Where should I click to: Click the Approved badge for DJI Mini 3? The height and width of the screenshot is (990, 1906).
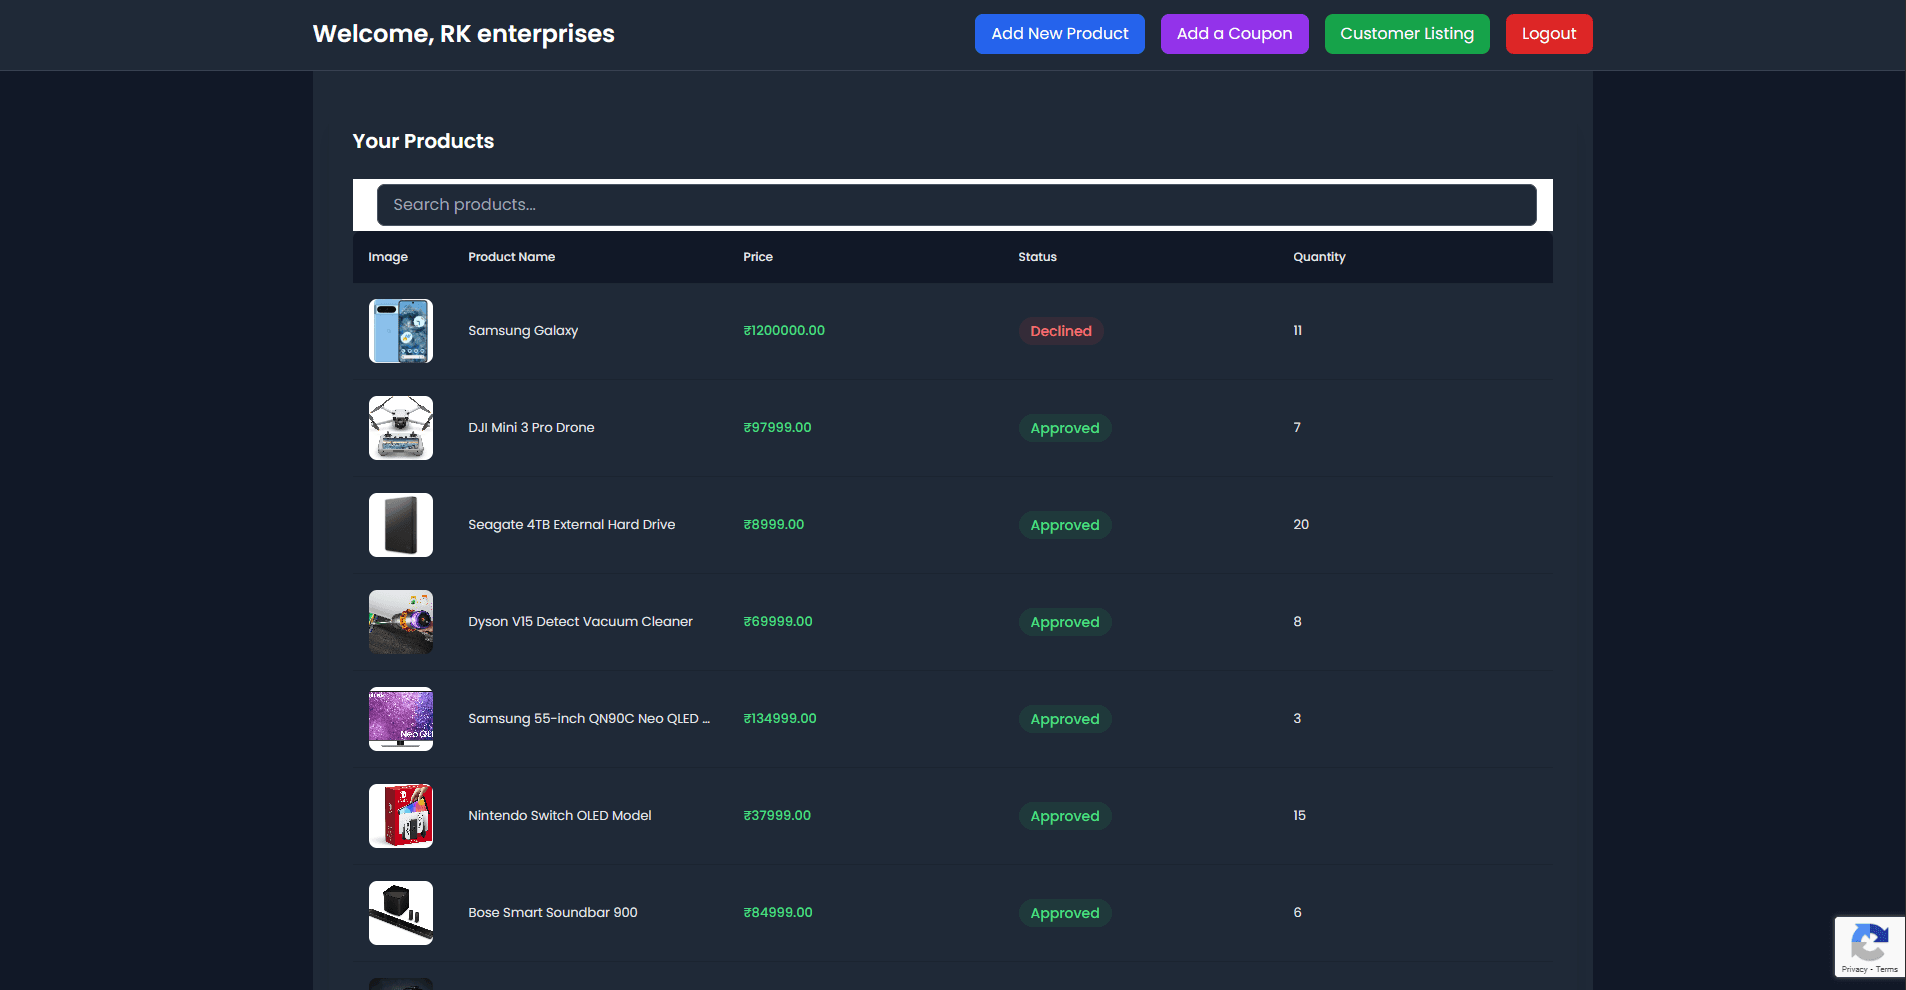[1064, 428]
